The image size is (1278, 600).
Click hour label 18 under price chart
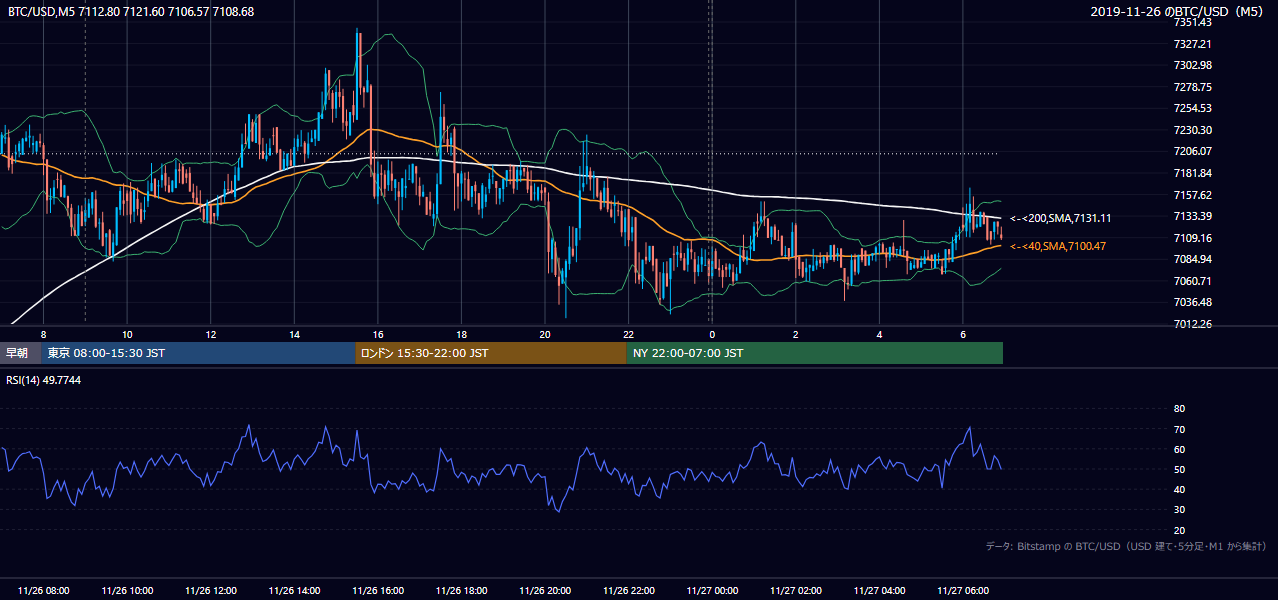(461, 334)
